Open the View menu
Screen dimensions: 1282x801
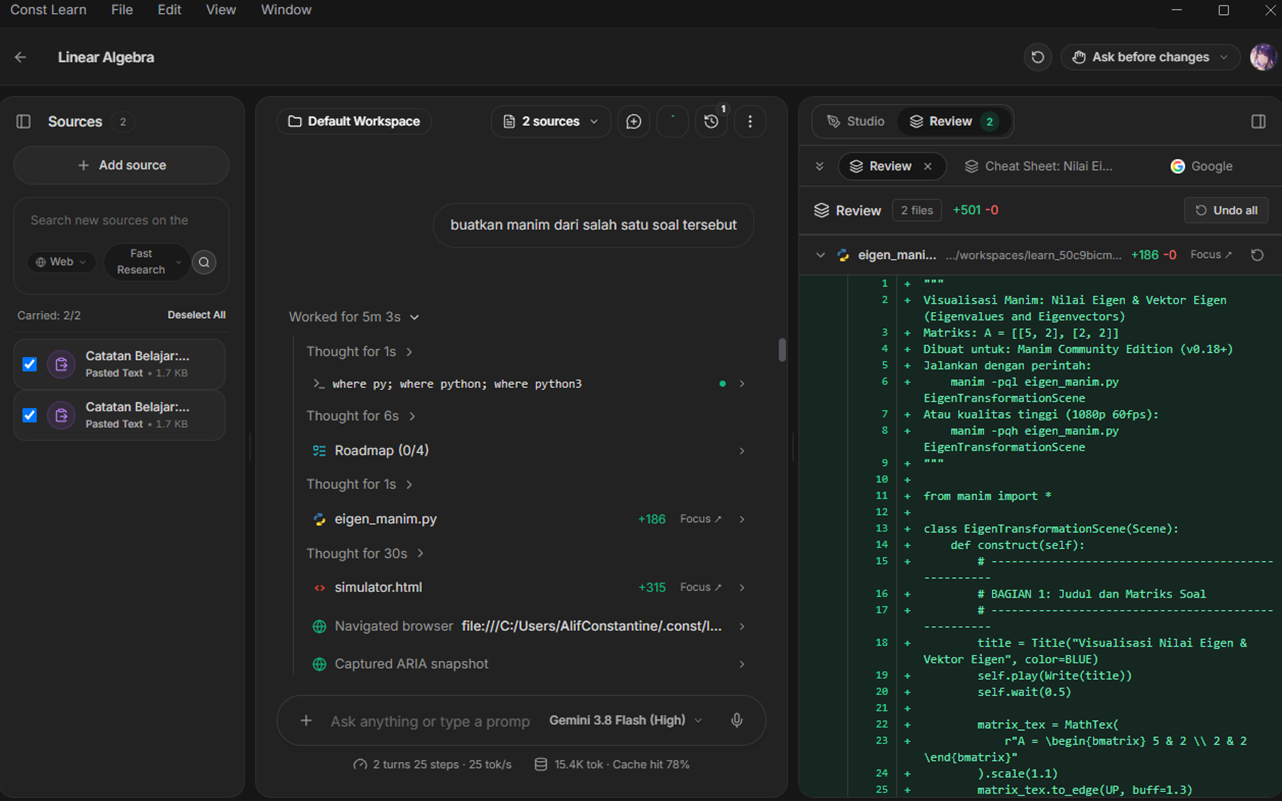coord(221,10)
